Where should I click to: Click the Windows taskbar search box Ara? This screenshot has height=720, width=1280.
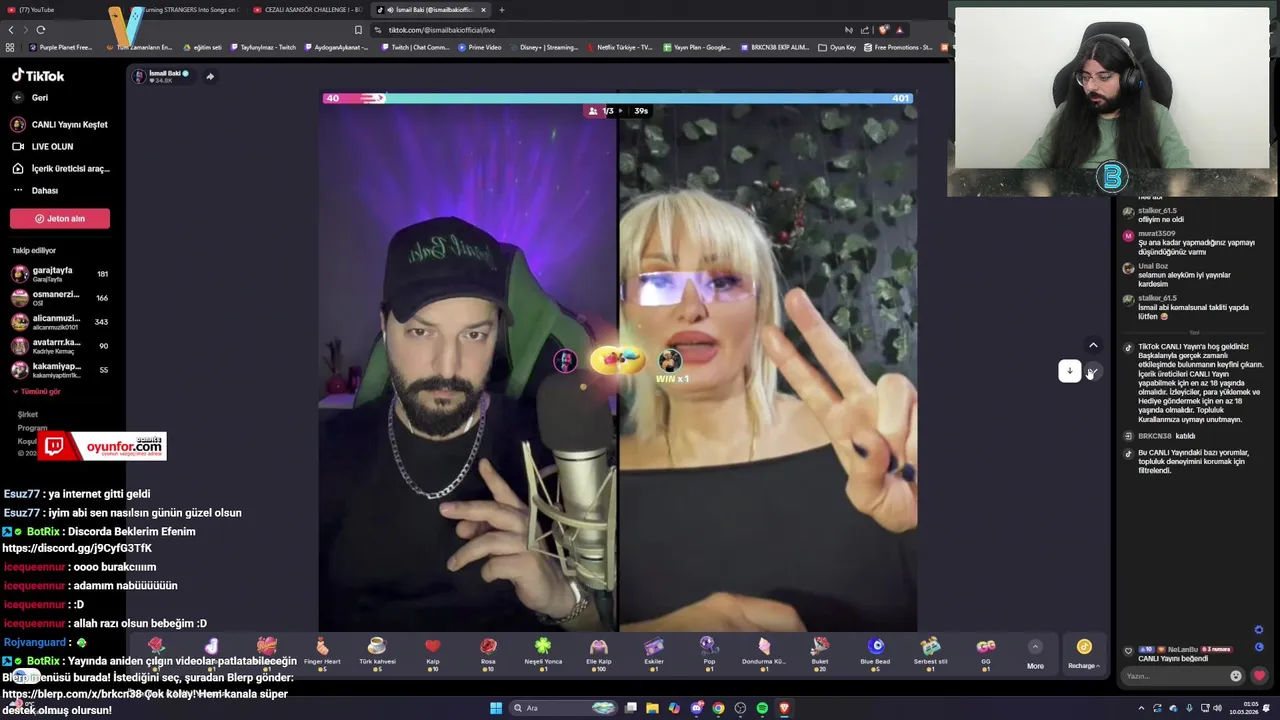point(562,708)
